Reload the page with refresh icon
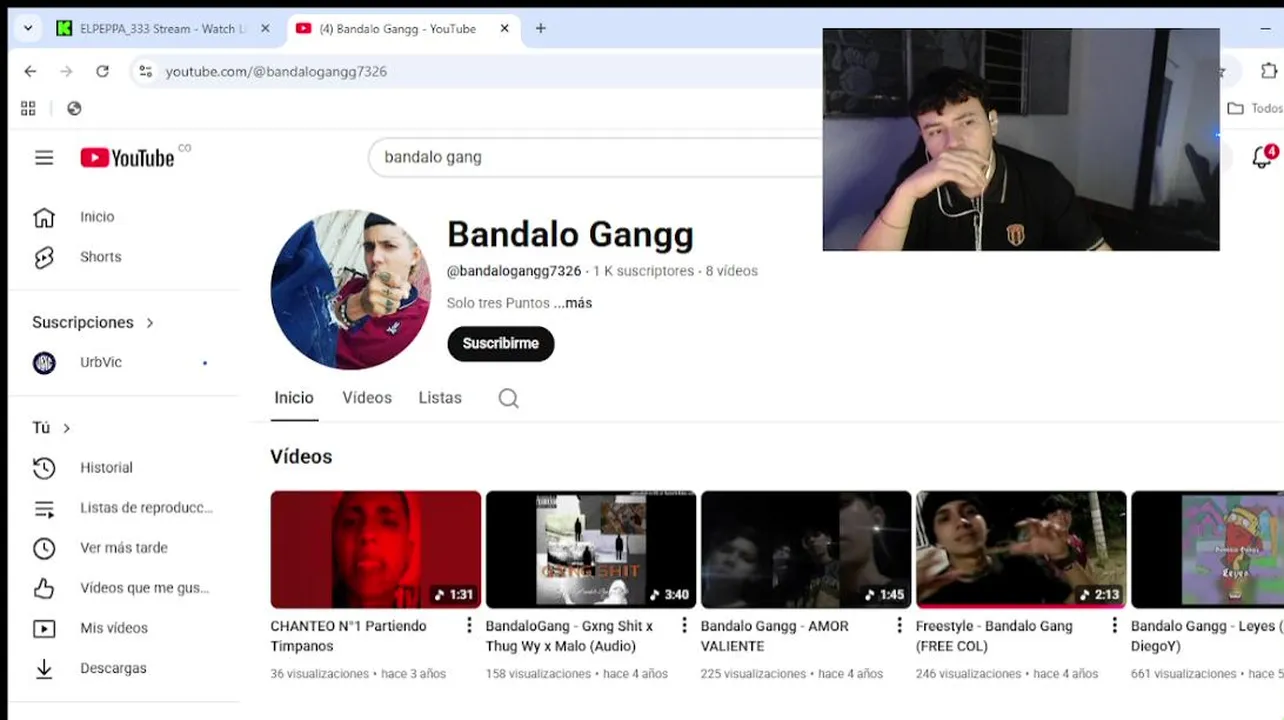The width and height of the screenshot is (1284, 720). [x=102, y=71]
